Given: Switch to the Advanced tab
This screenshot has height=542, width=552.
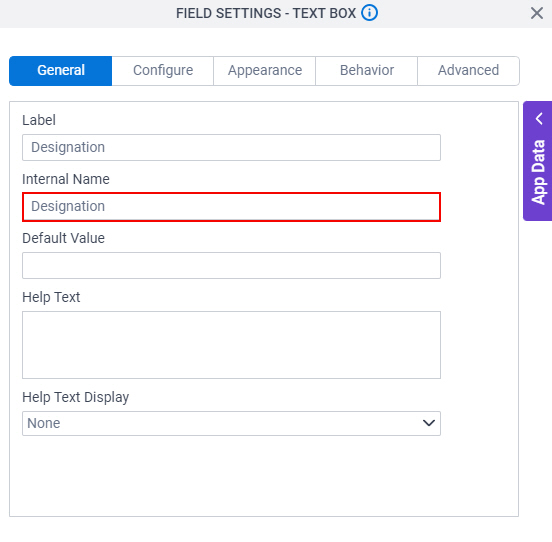Looking at the screenshot, I should click(x=468, y=71).
